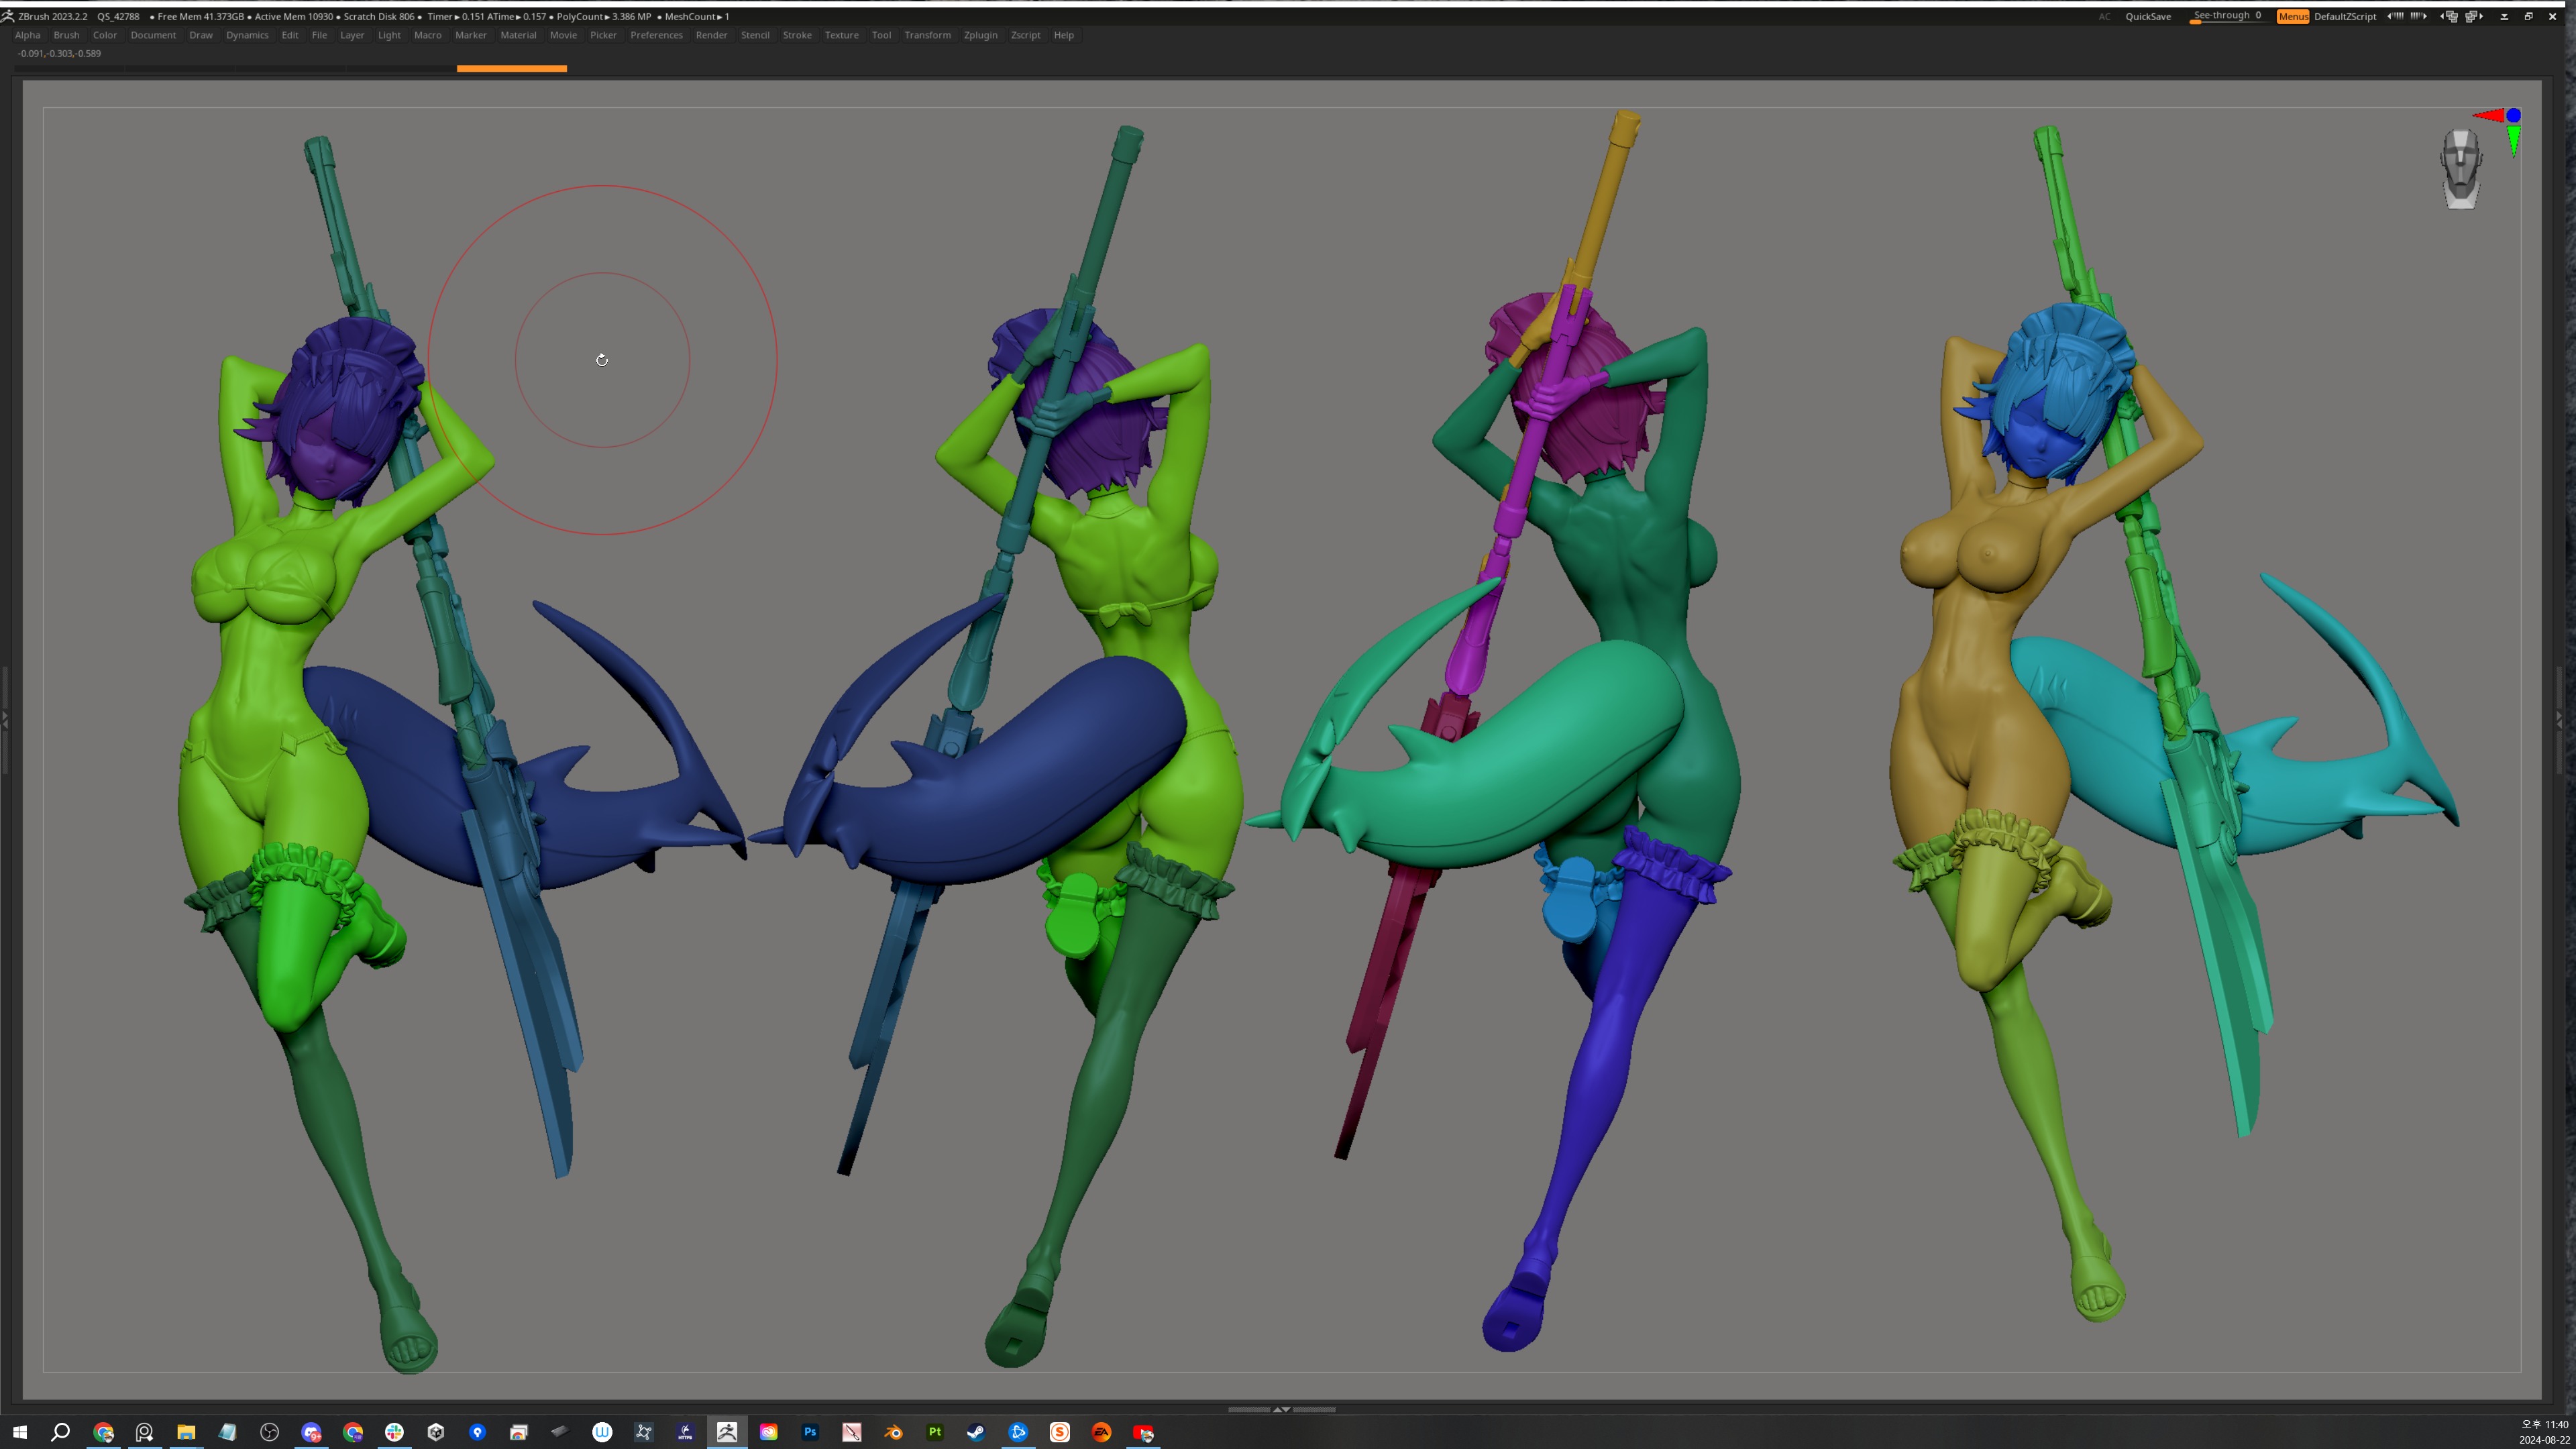Image resolution: width=2576 pixels, height=1449 pixels.
Task: Toggle bottom shelf divider arrows
Action: point(1281,1409)
